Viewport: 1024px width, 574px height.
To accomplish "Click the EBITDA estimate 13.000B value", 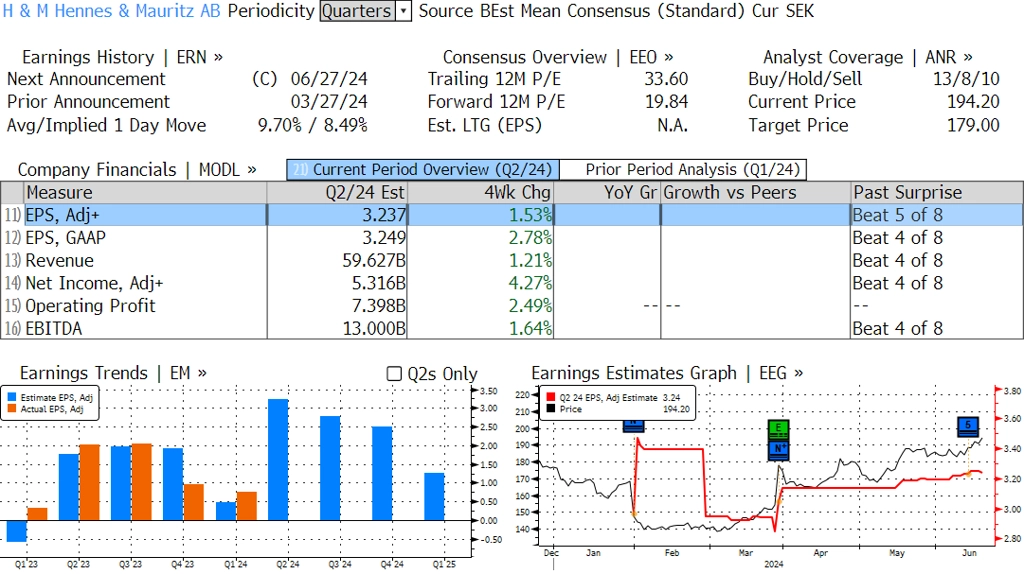I will pyautogui.click(x=374, y=328).
